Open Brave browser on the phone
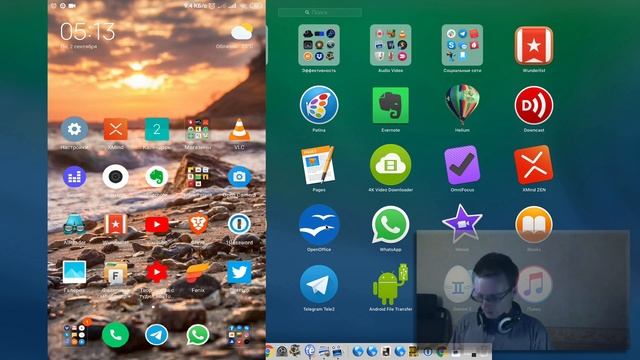This screenshot has width=640, height=360. (x=198, y=224)
